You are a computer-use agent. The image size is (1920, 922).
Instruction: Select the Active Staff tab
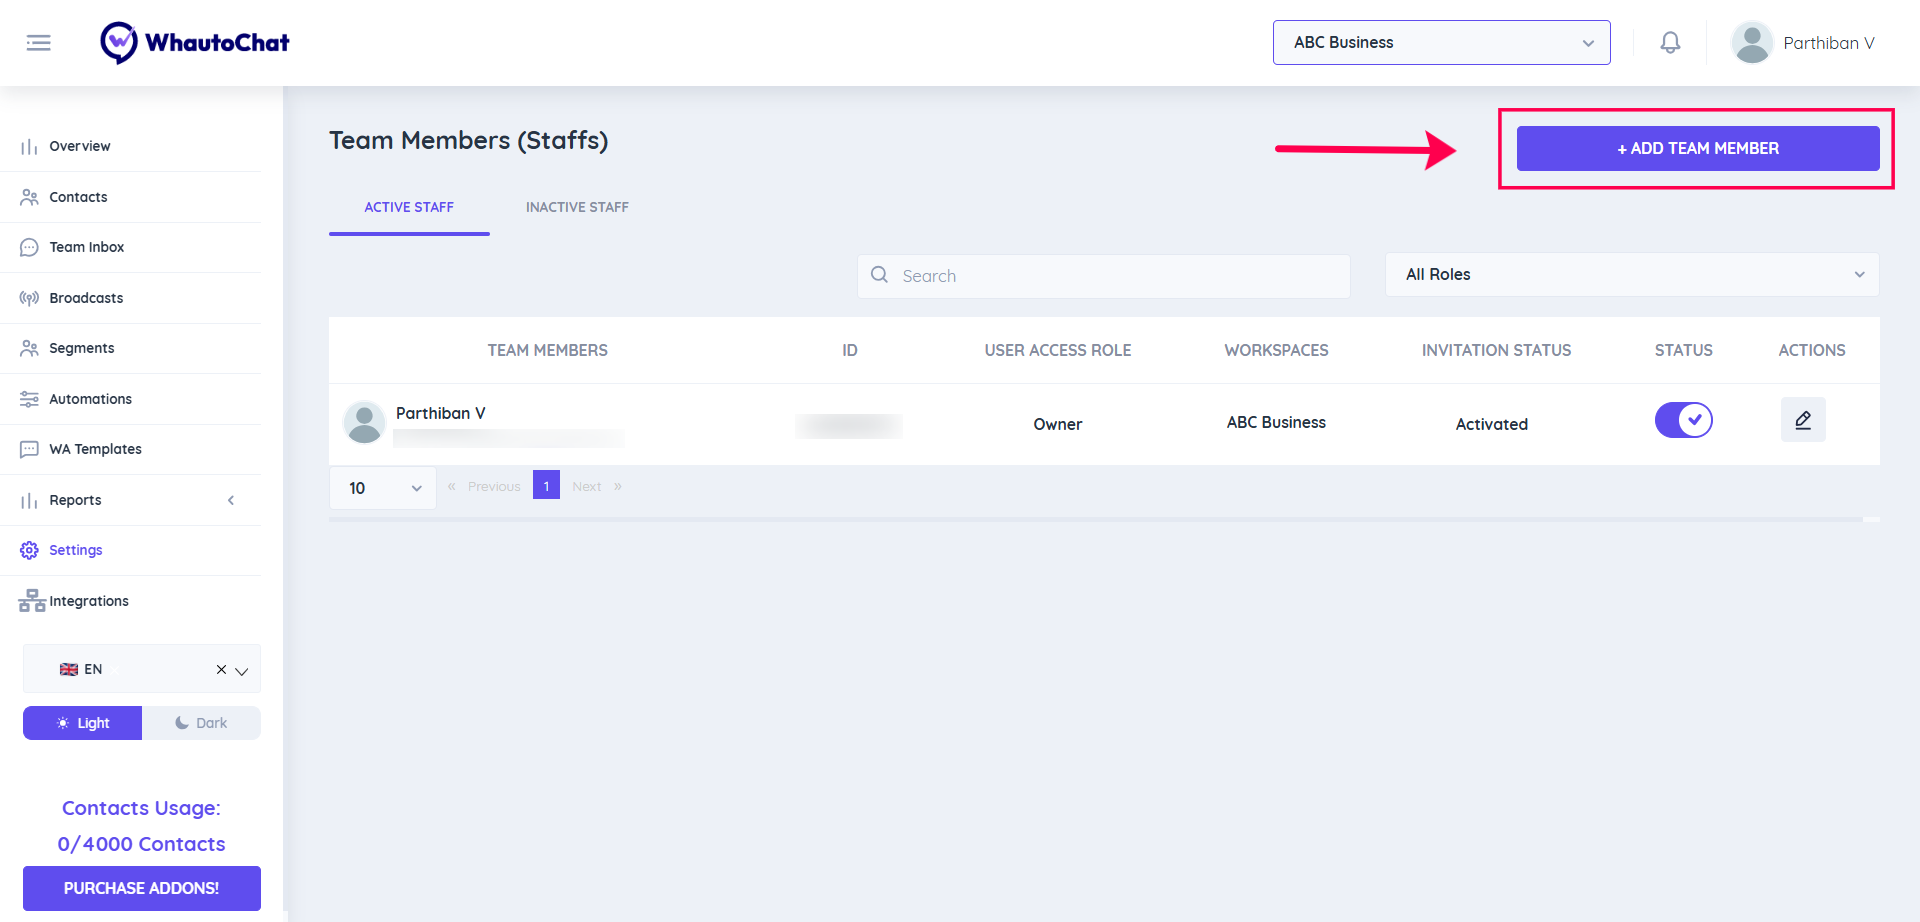pyautogui.click(x=409, y=207)
